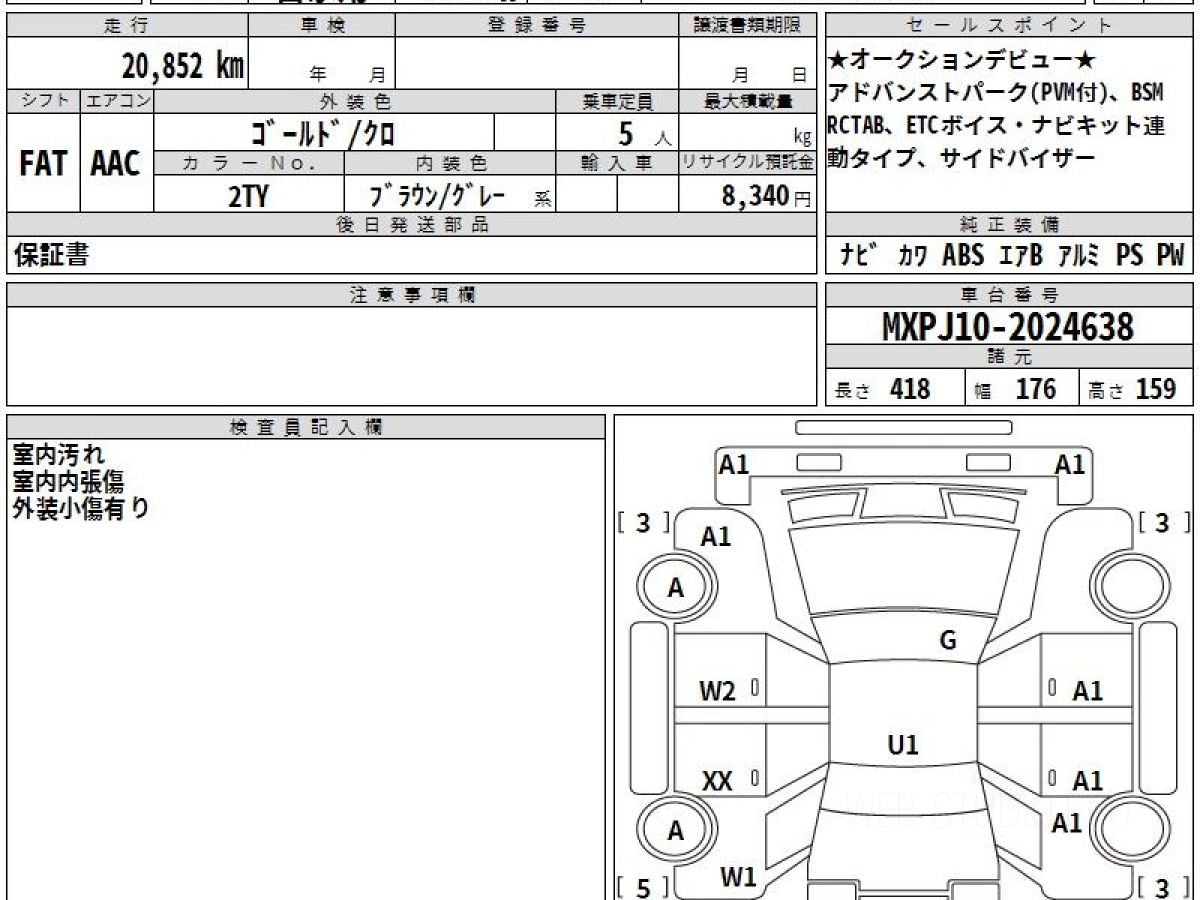Click the 譲渡書類期限 header
1200x900 pixels.
pyautogui.click(x=748, y=26)
